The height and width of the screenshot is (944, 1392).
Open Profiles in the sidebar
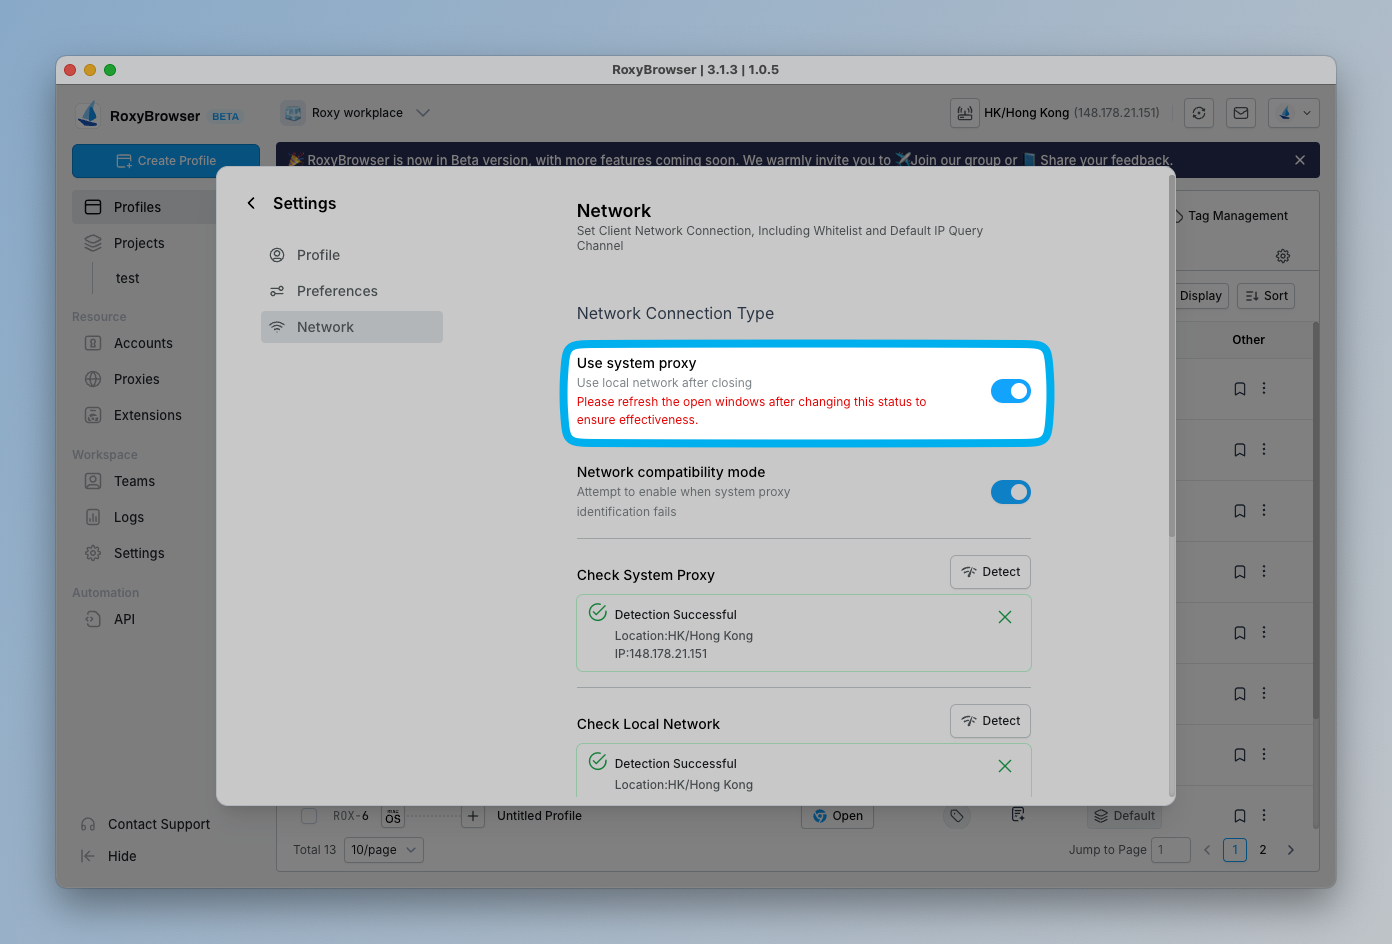(145, 207)
